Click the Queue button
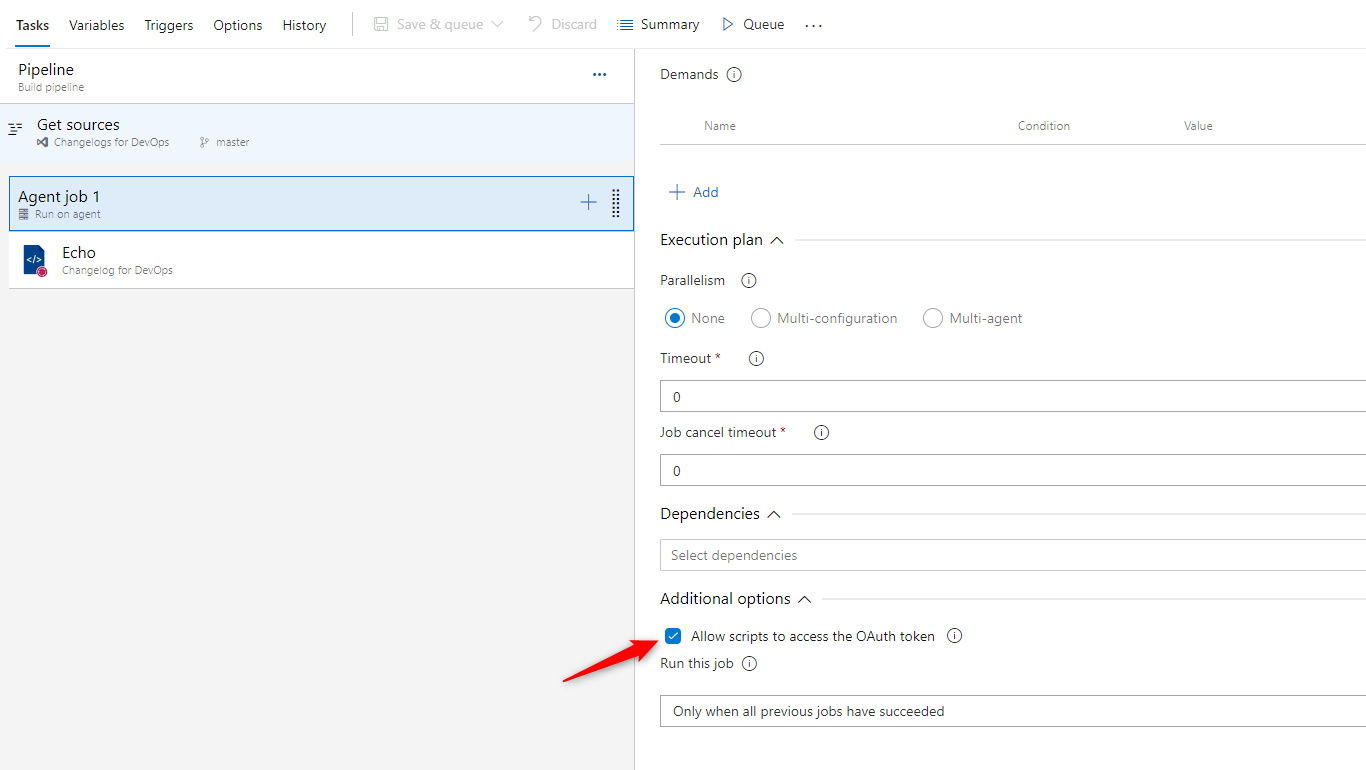The height and width of the screenshot is (770, 1366). 753,25
